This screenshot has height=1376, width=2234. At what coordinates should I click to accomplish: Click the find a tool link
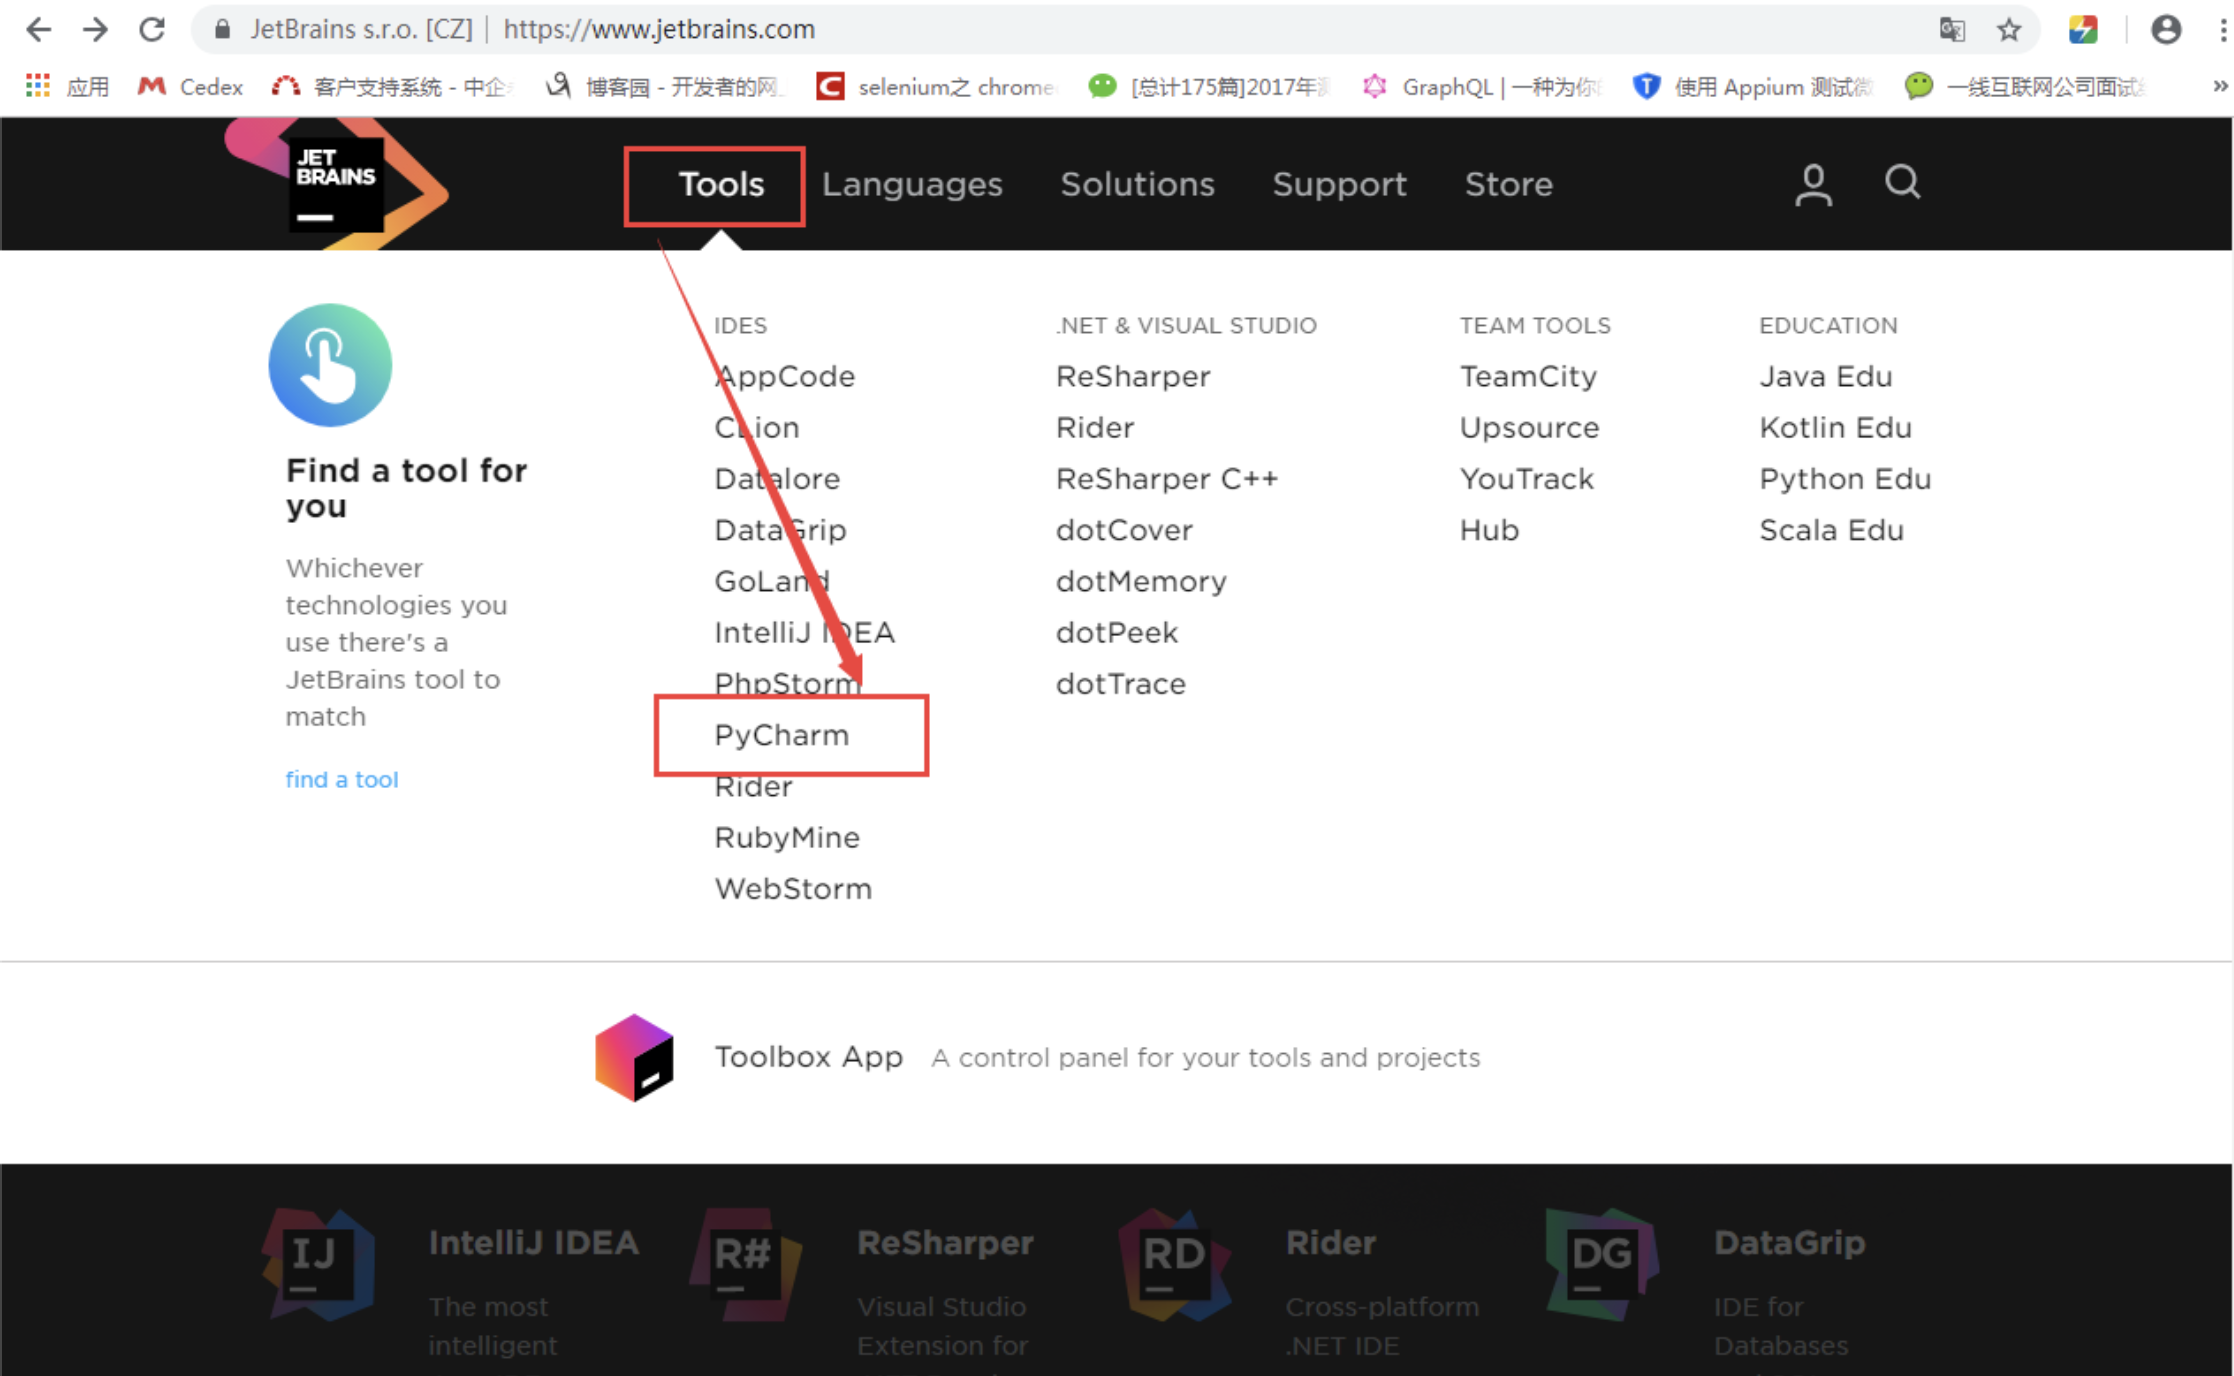tap(342, 780)
